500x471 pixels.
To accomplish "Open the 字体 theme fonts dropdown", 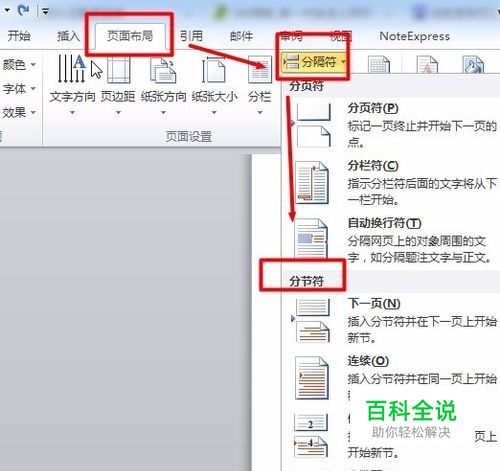I will [x=19, y=89].
